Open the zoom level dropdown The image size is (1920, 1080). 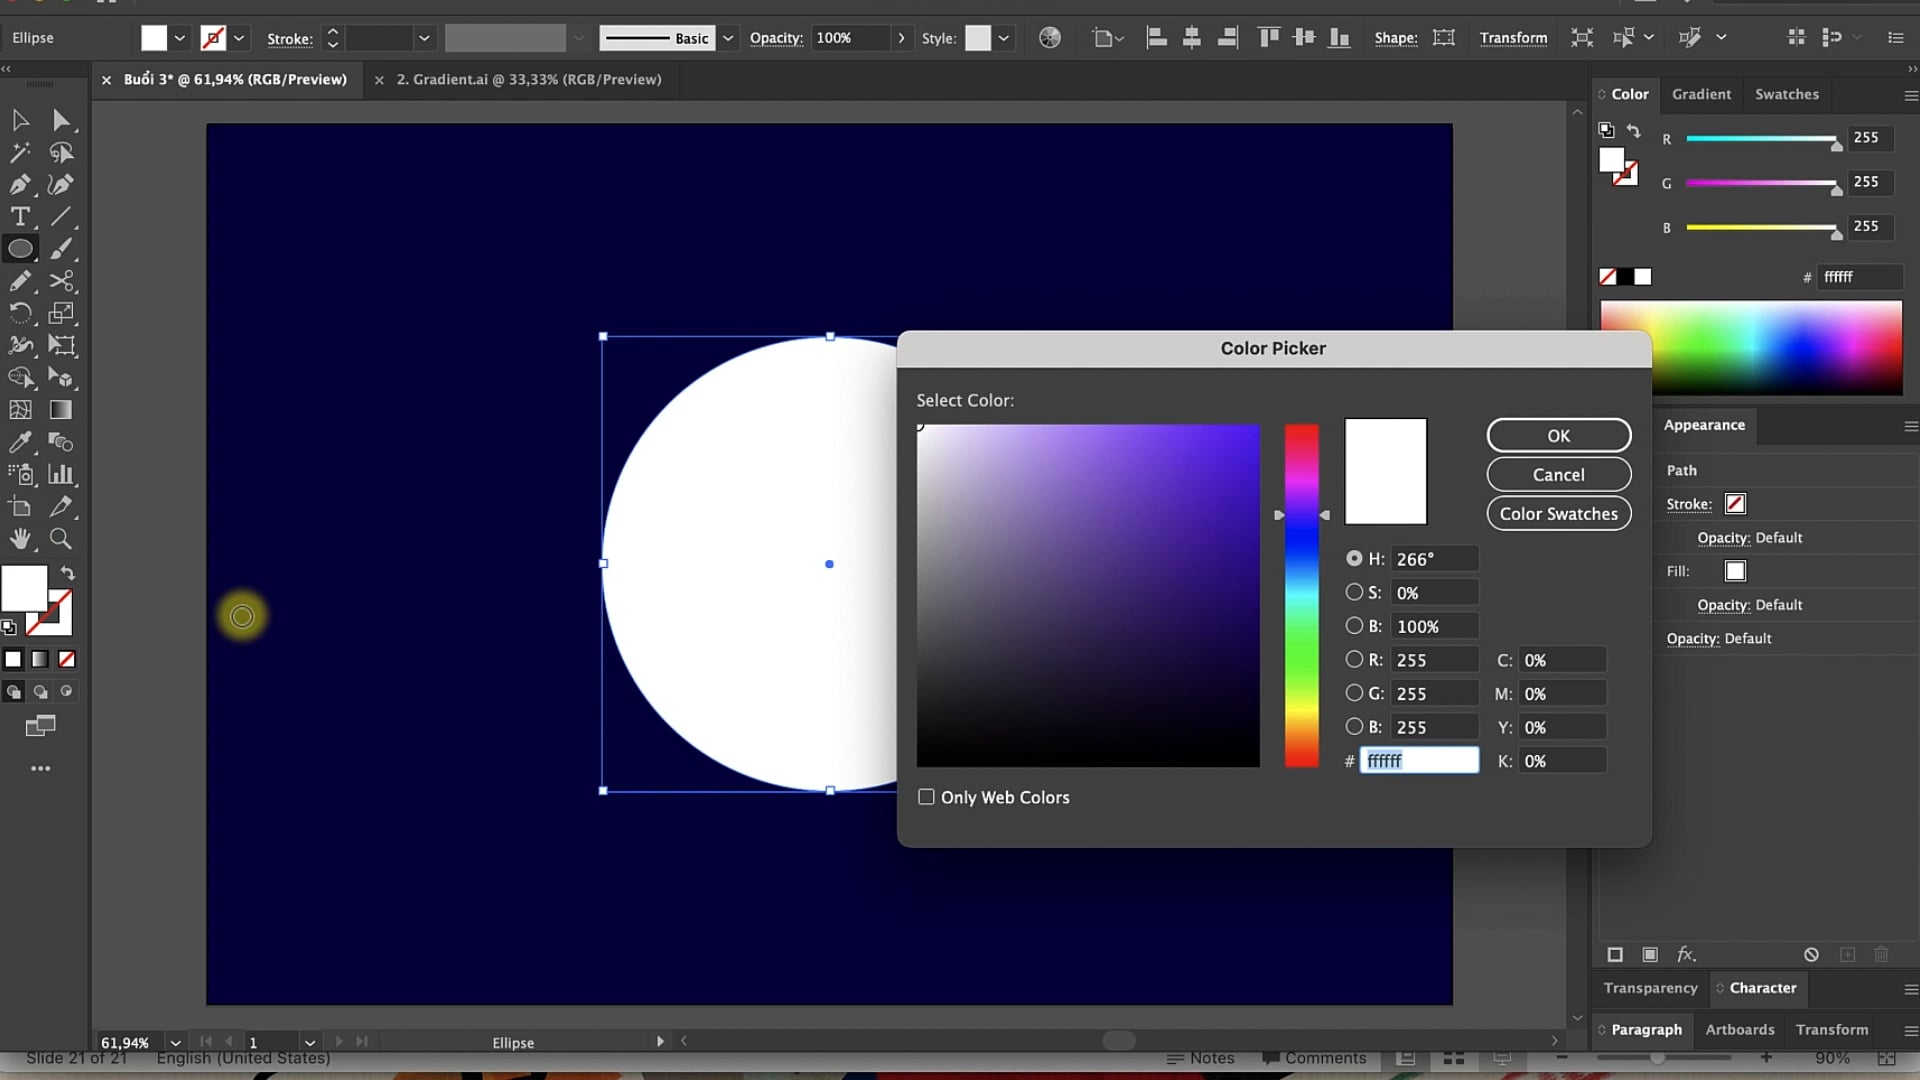(x=176, y=1042)
